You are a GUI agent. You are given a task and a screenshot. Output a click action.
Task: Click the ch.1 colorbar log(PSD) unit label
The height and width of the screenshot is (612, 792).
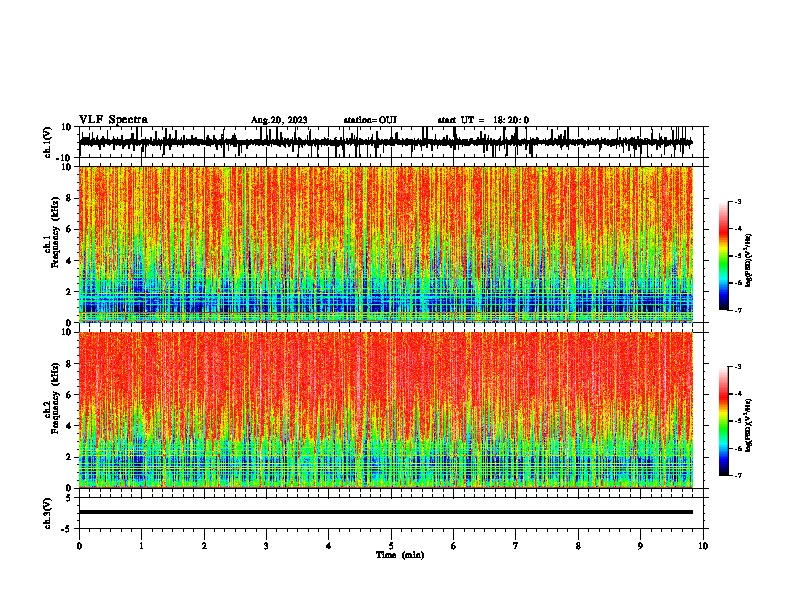pyautogui.click(x=749, y=260)
